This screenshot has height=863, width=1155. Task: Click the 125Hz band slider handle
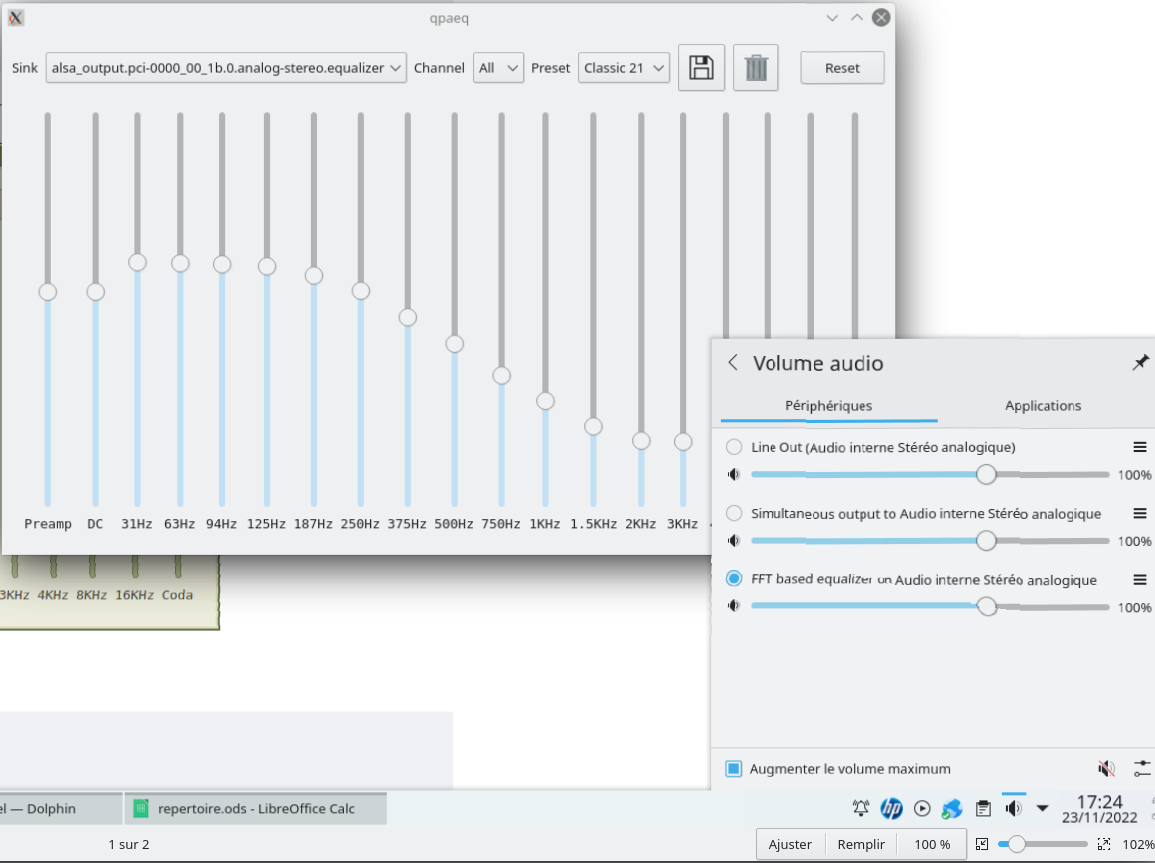267,266
